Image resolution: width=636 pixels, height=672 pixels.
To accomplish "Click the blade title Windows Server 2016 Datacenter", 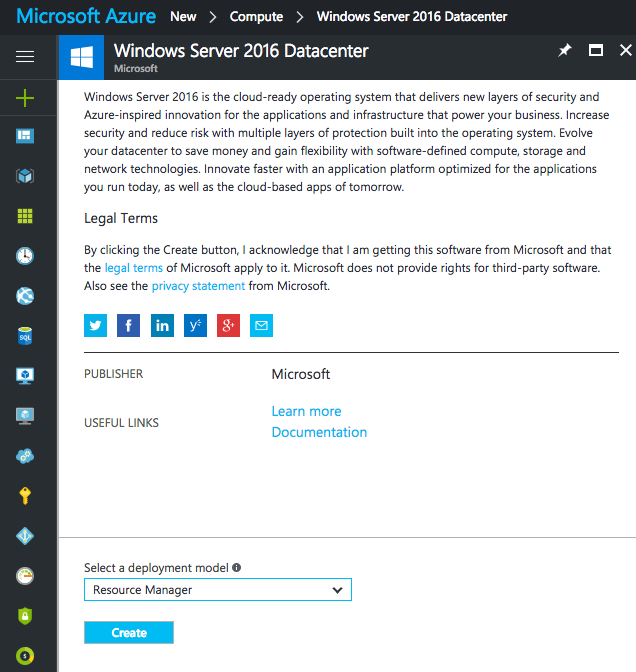I will (x=241, y=51).
